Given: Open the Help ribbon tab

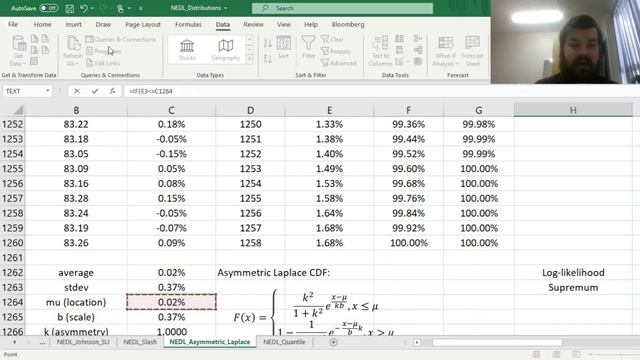Looking at the screenshot, I should click(311, 24).
